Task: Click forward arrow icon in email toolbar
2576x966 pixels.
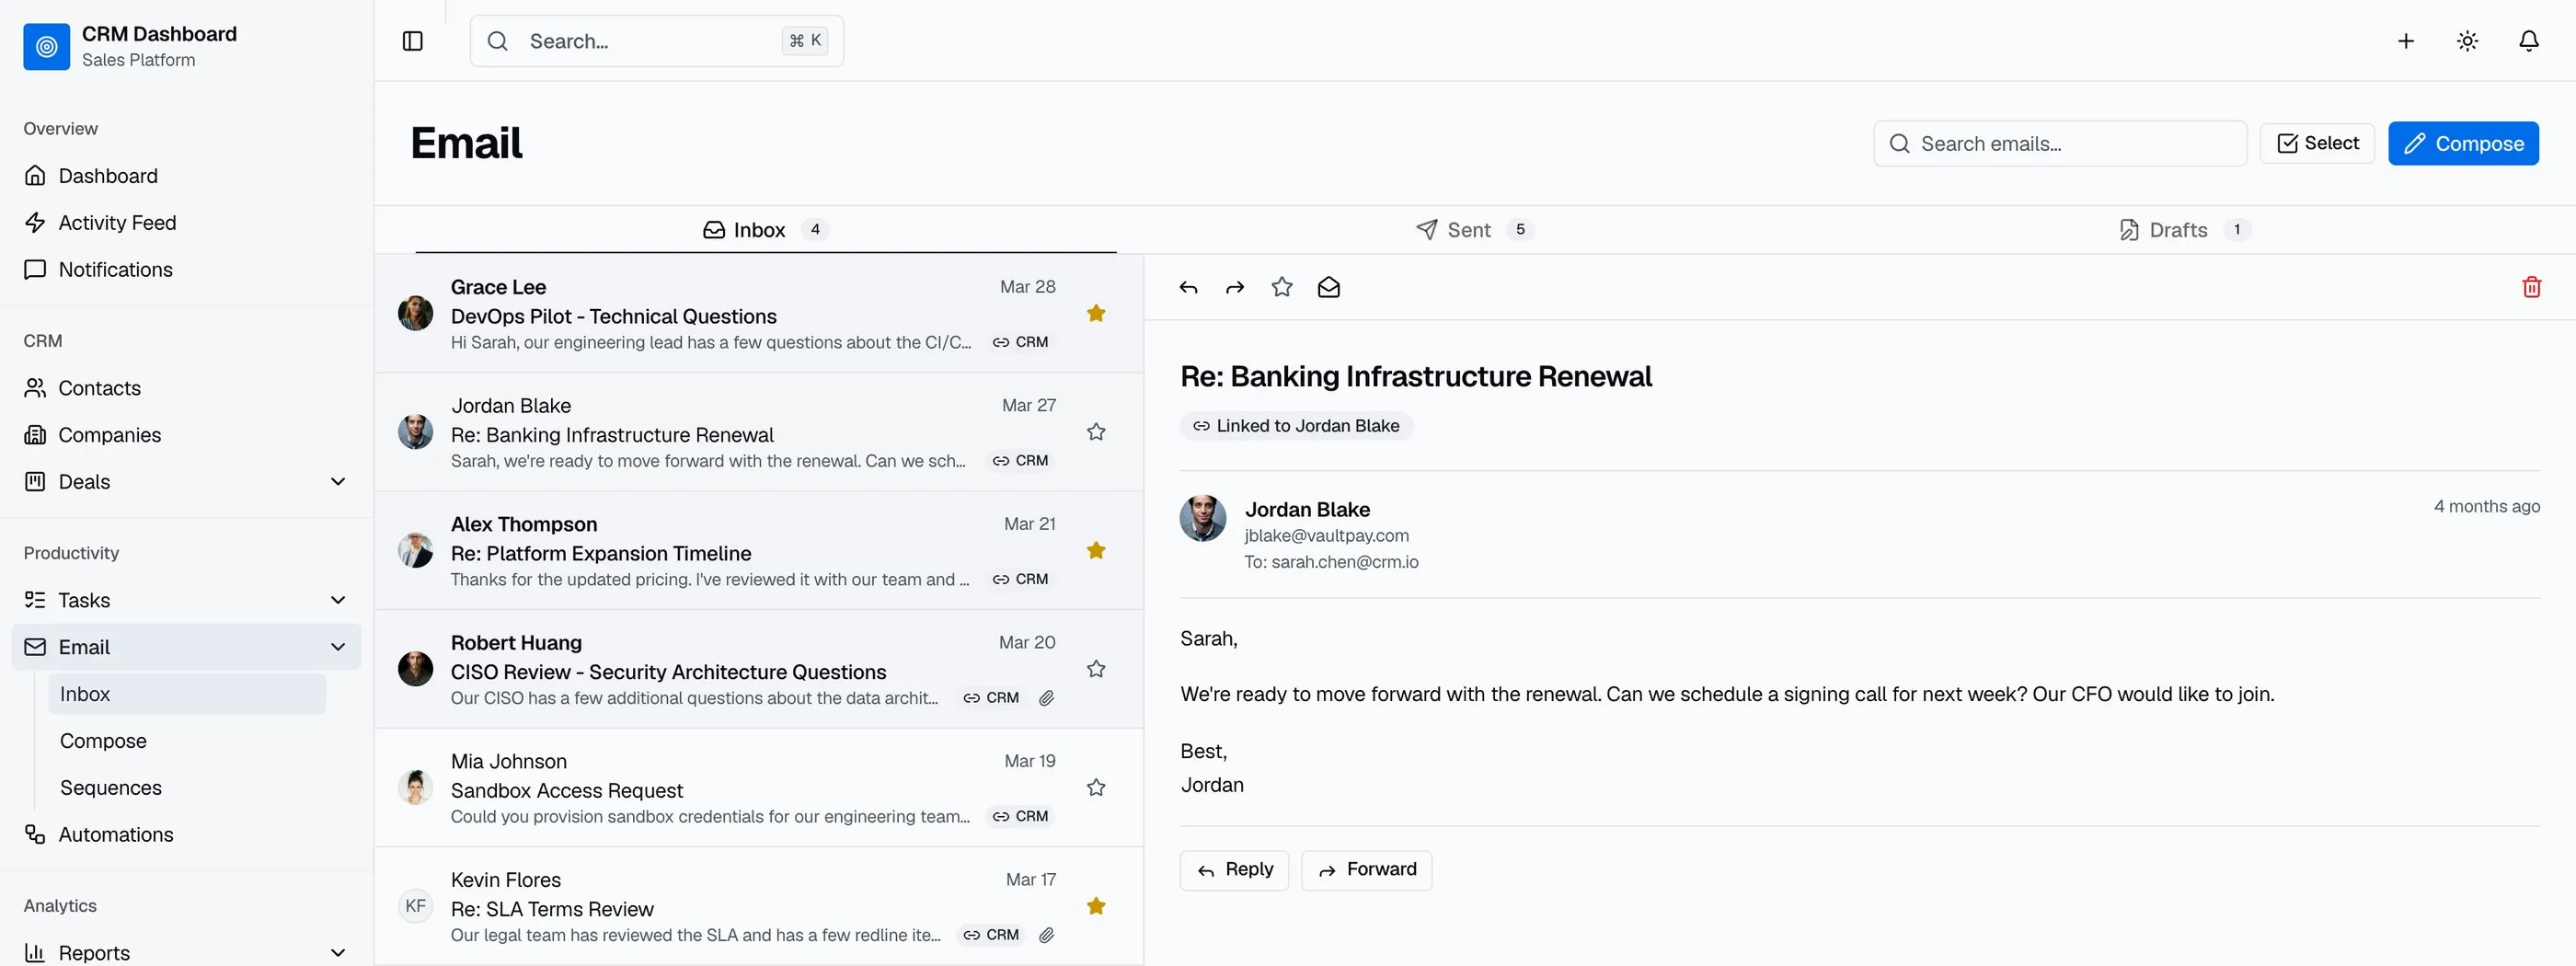Action: click(x=1235, y=287)
